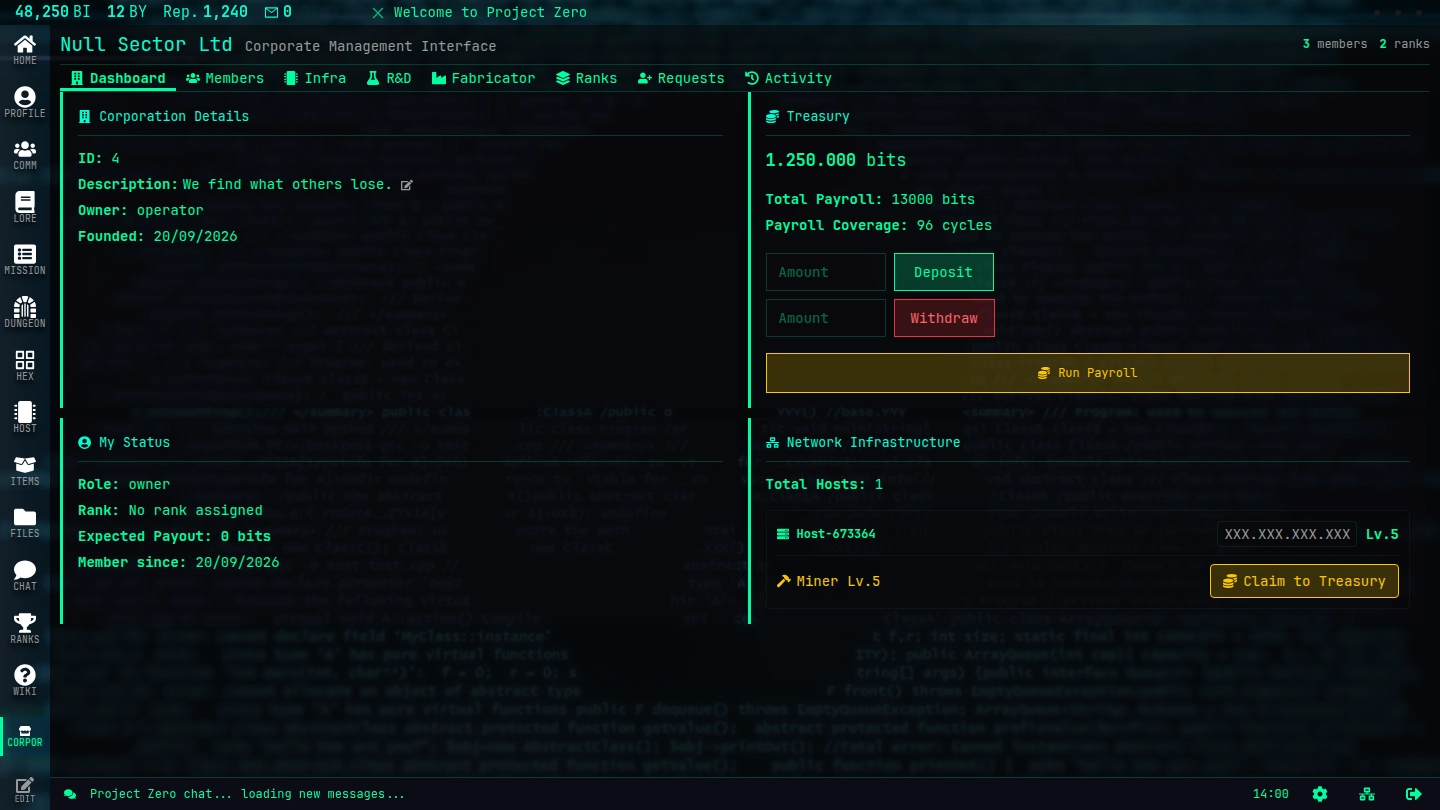Focus the withdraw Amount field
1440x810 pixels.
click(826, 318)
